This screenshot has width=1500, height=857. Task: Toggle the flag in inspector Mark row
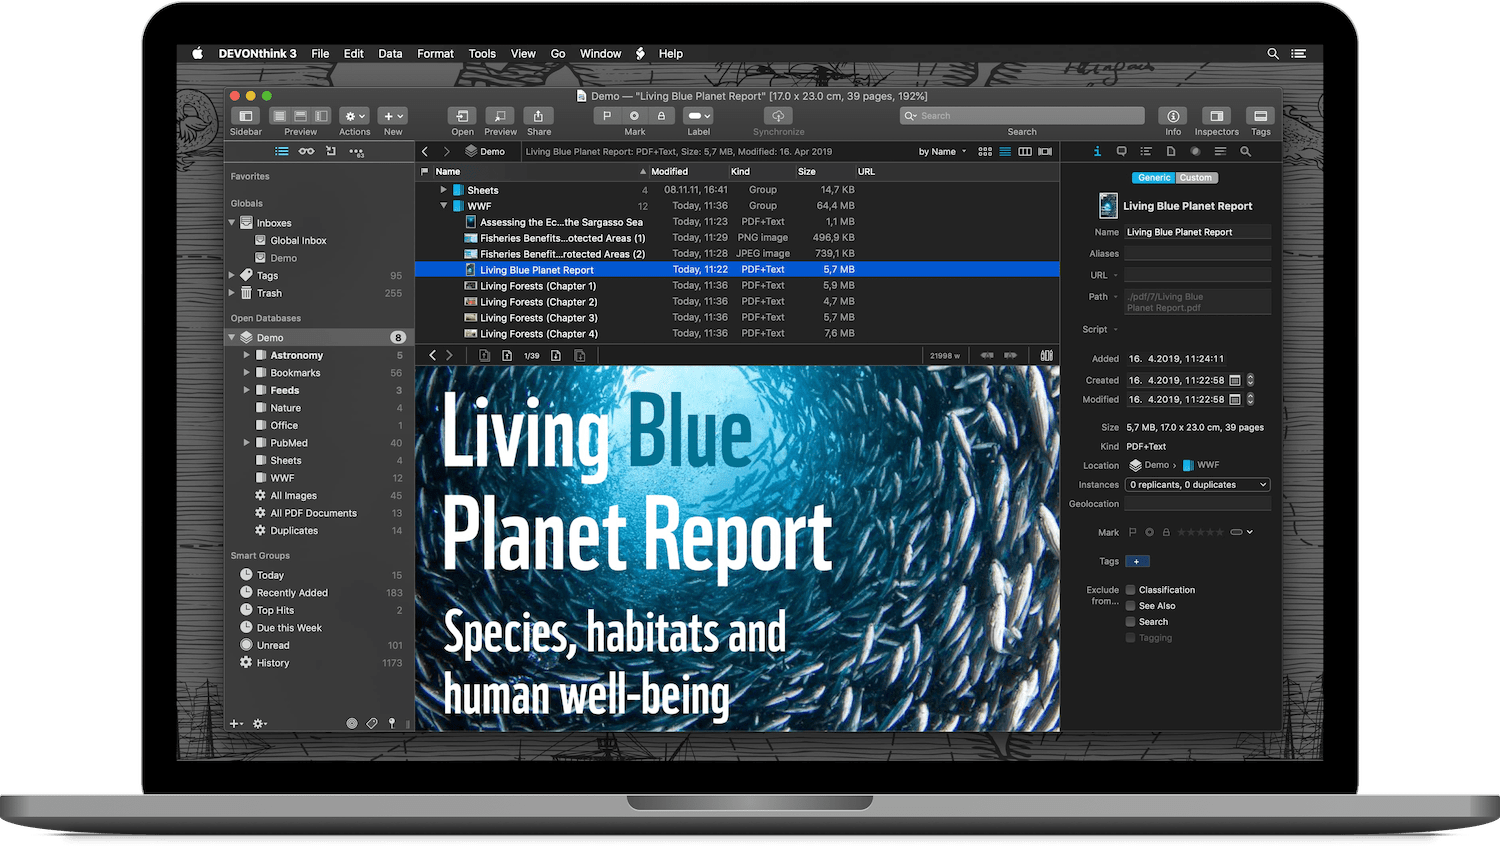(x=1133, y=532)
